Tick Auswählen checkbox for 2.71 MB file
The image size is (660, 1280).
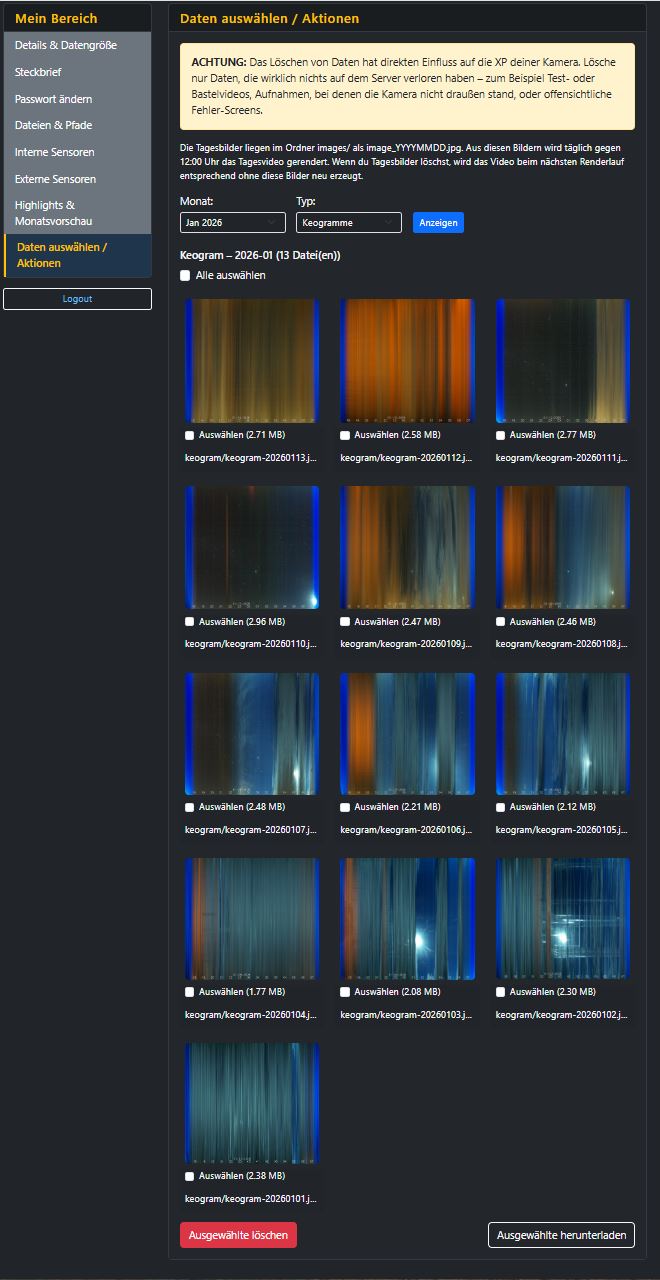(190, 436)
